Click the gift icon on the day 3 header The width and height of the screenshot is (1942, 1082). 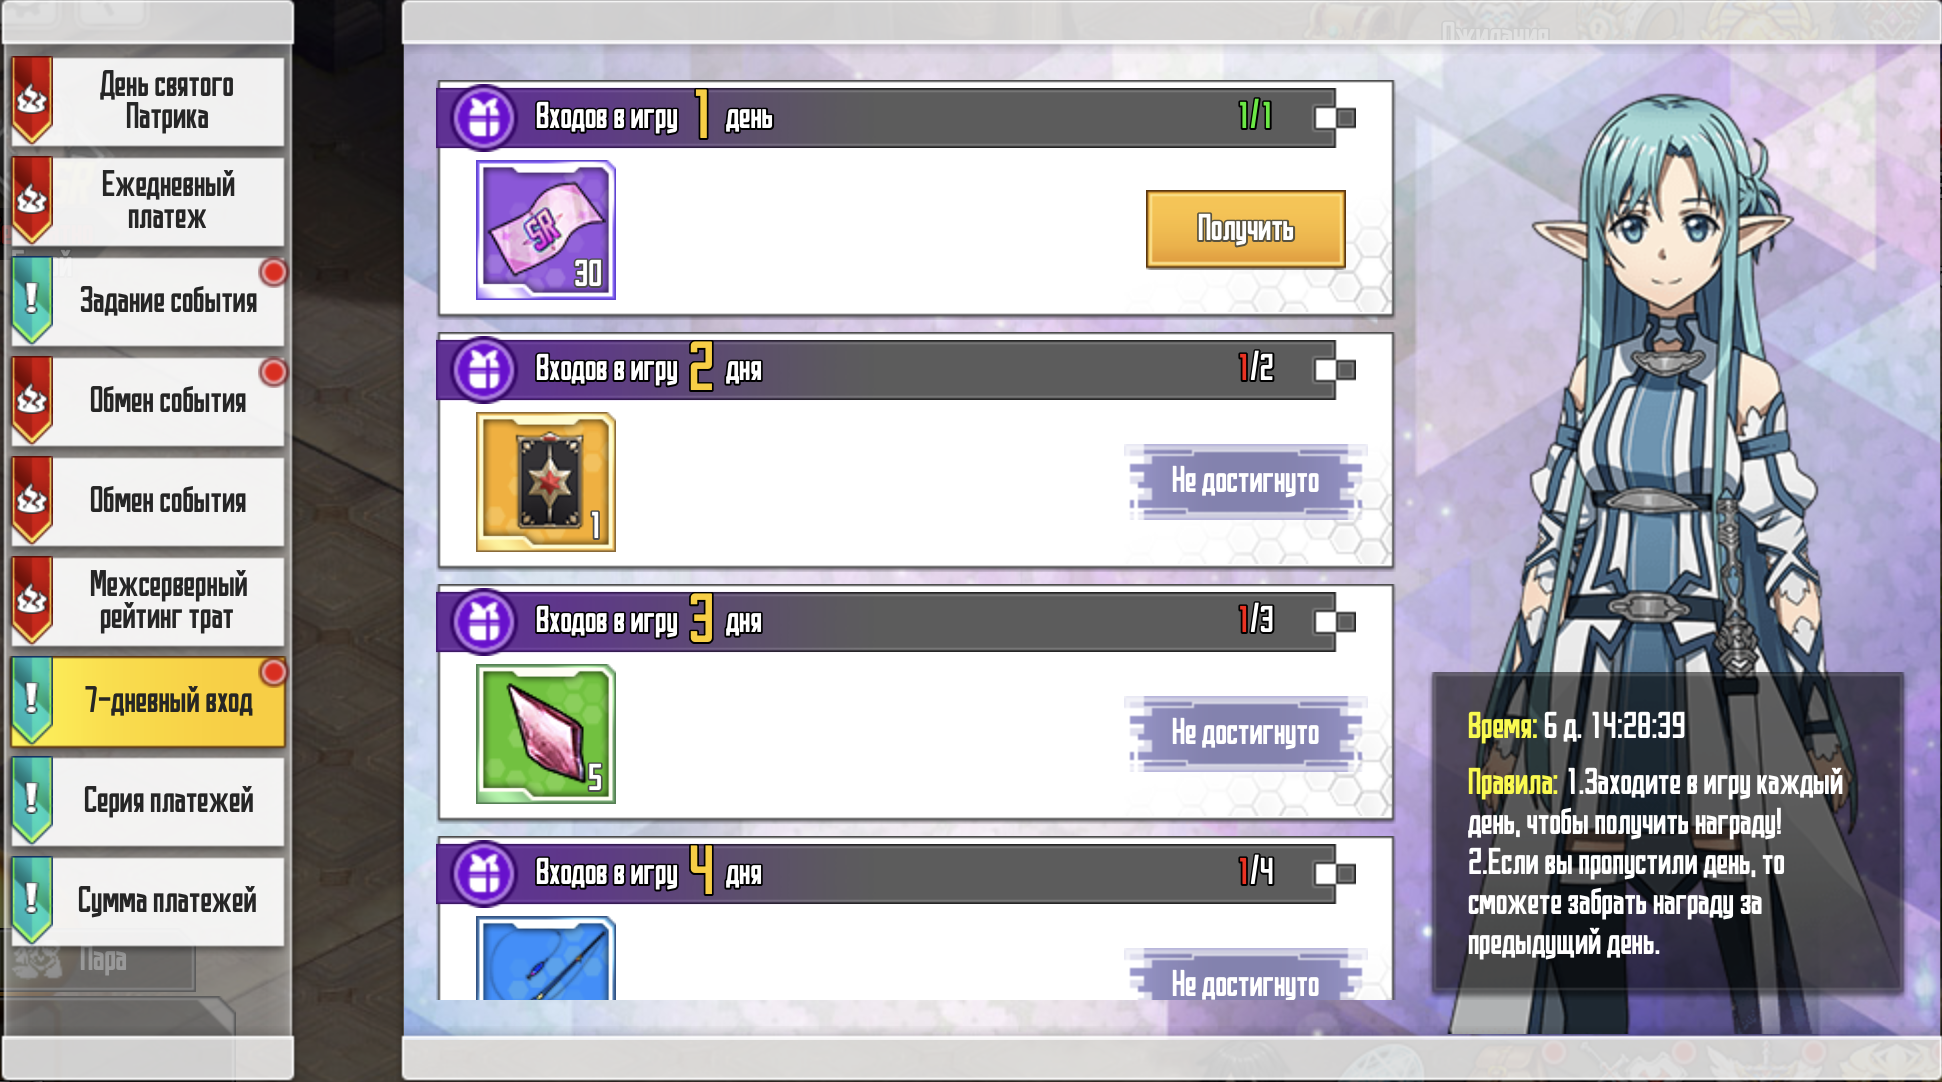485,622
